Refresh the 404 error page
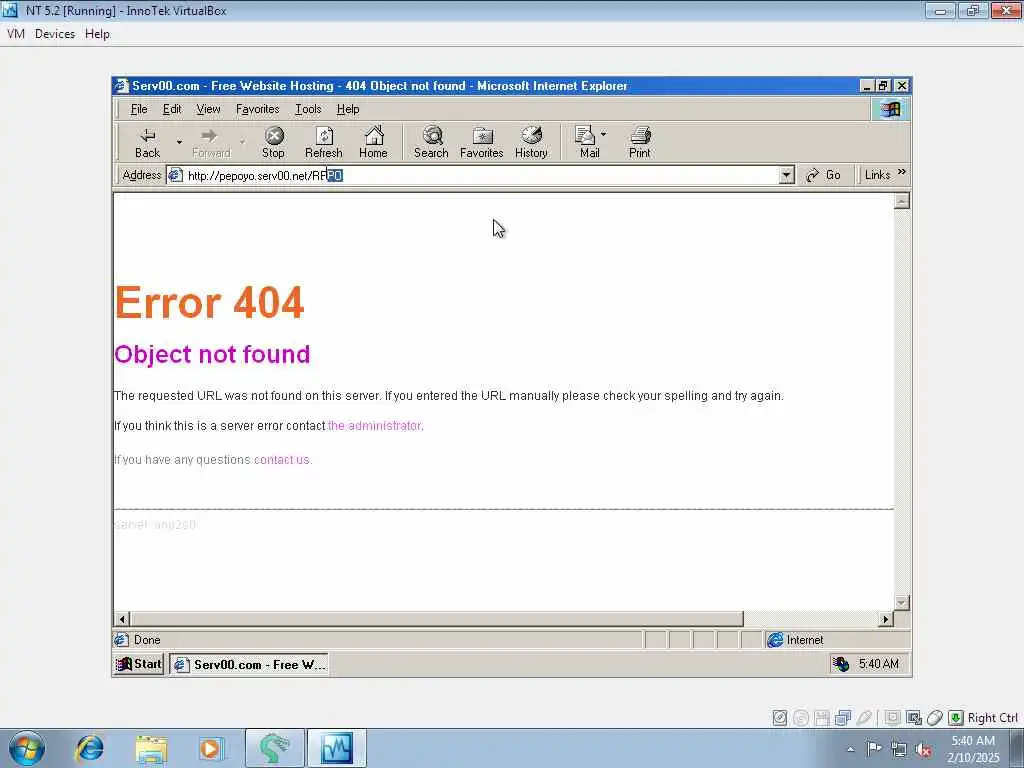Image resolution: width=1024 pixels, height=768 pixels. pyautogui.click(x=323, y=142)
